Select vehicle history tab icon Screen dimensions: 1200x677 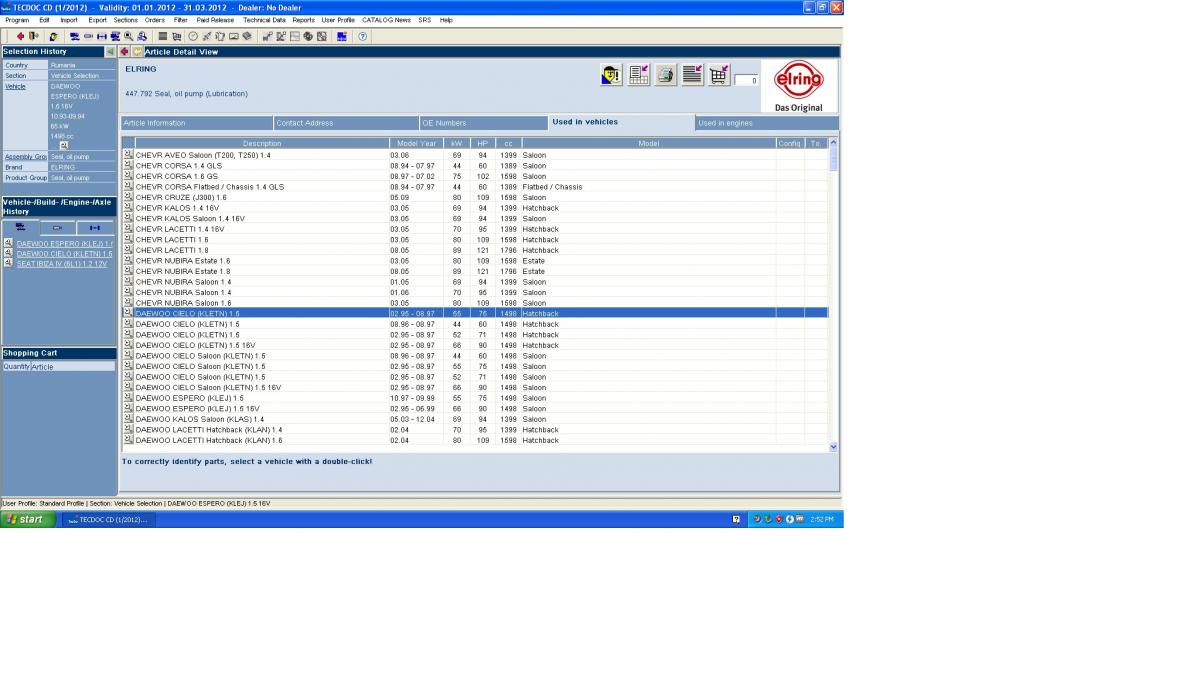pos(21,228)
